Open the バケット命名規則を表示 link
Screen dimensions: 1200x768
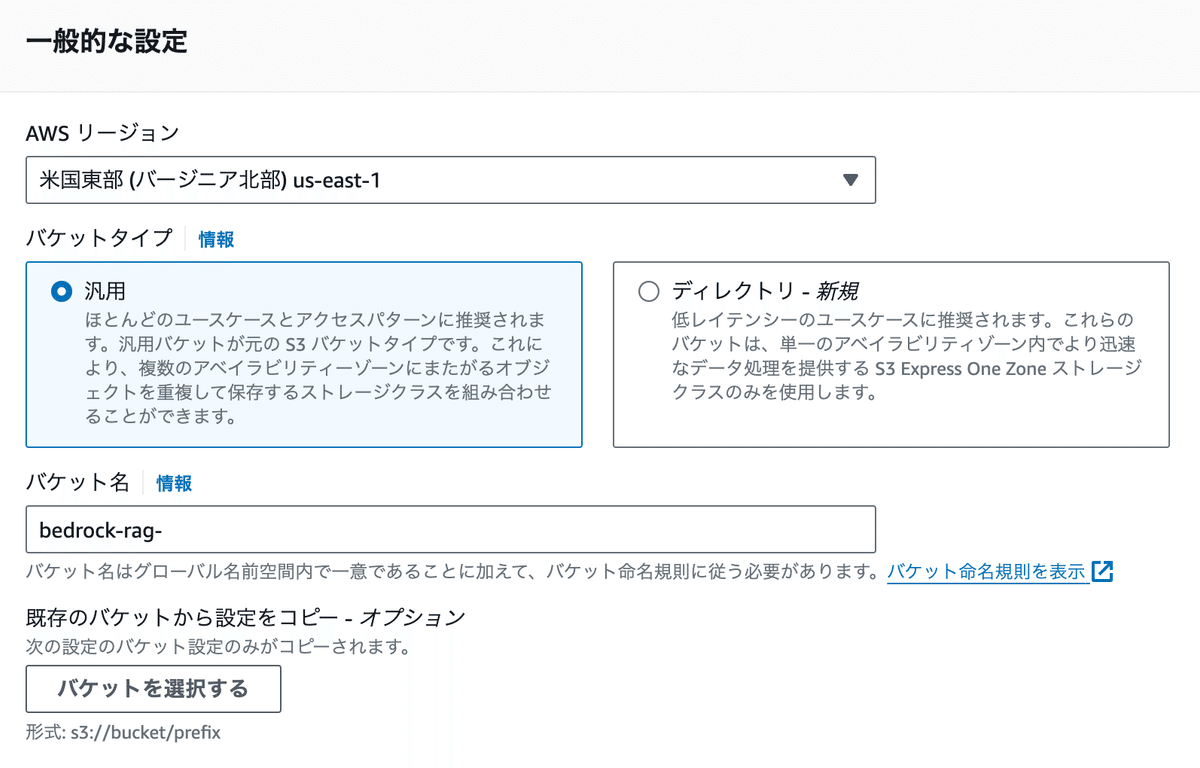[x=986, y=572]
